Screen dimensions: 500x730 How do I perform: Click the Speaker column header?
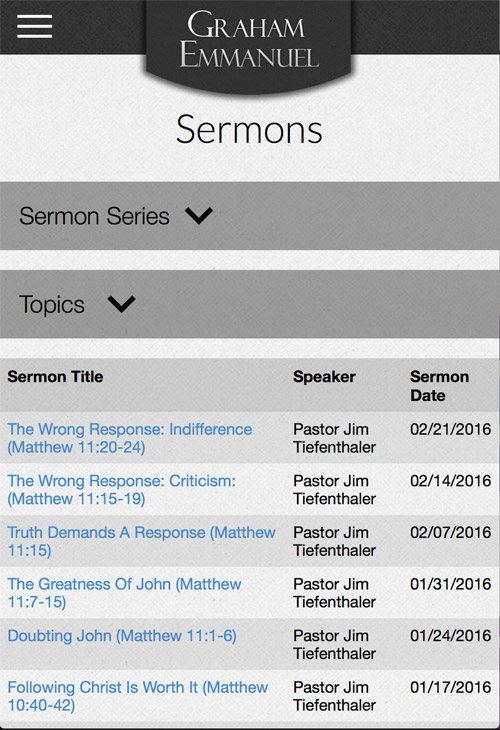pos(324,377)
